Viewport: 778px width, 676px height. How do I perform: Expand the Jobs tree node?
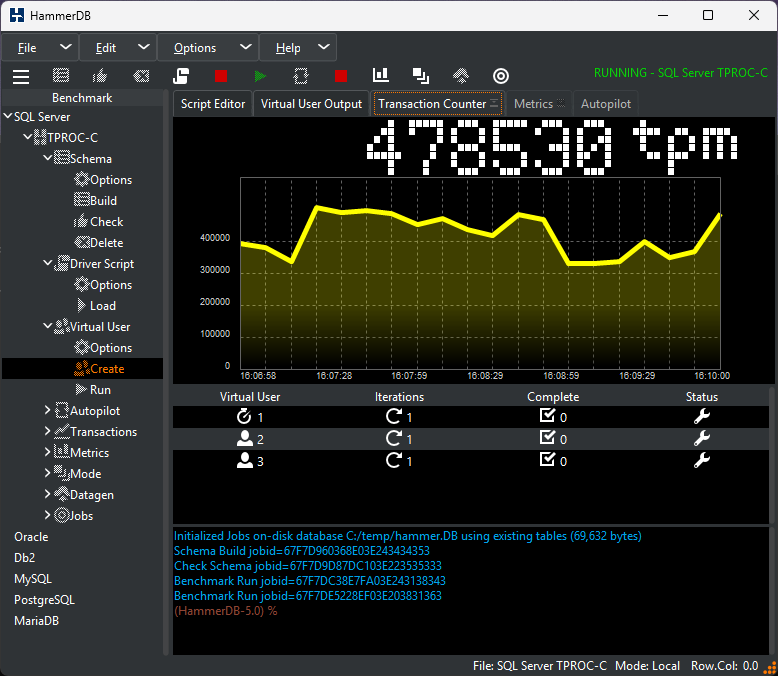click(x=48, y=515)
